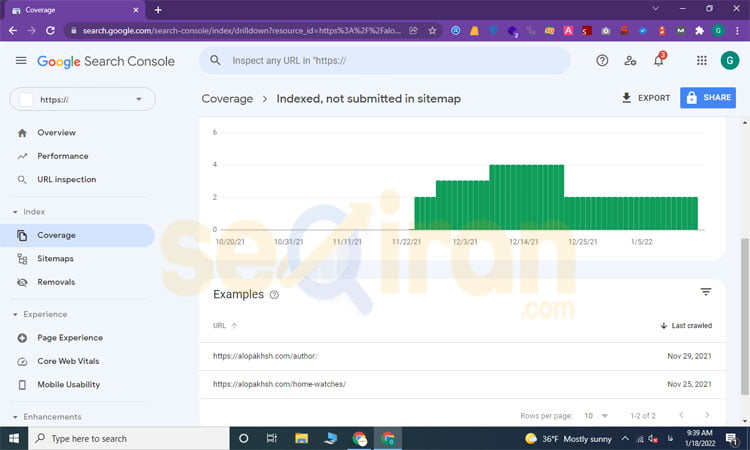This screenshot has height=450, width=750.
Task: Select URL inspection in sidebar
Action: (66, 180)
